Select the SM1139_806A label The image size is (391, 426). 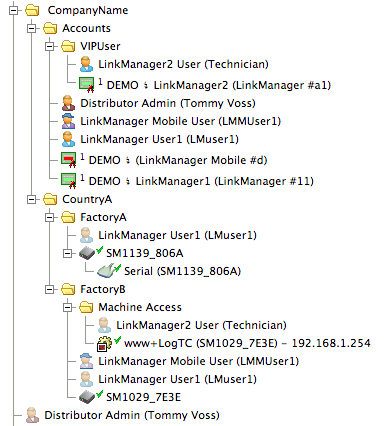(145, 254)
